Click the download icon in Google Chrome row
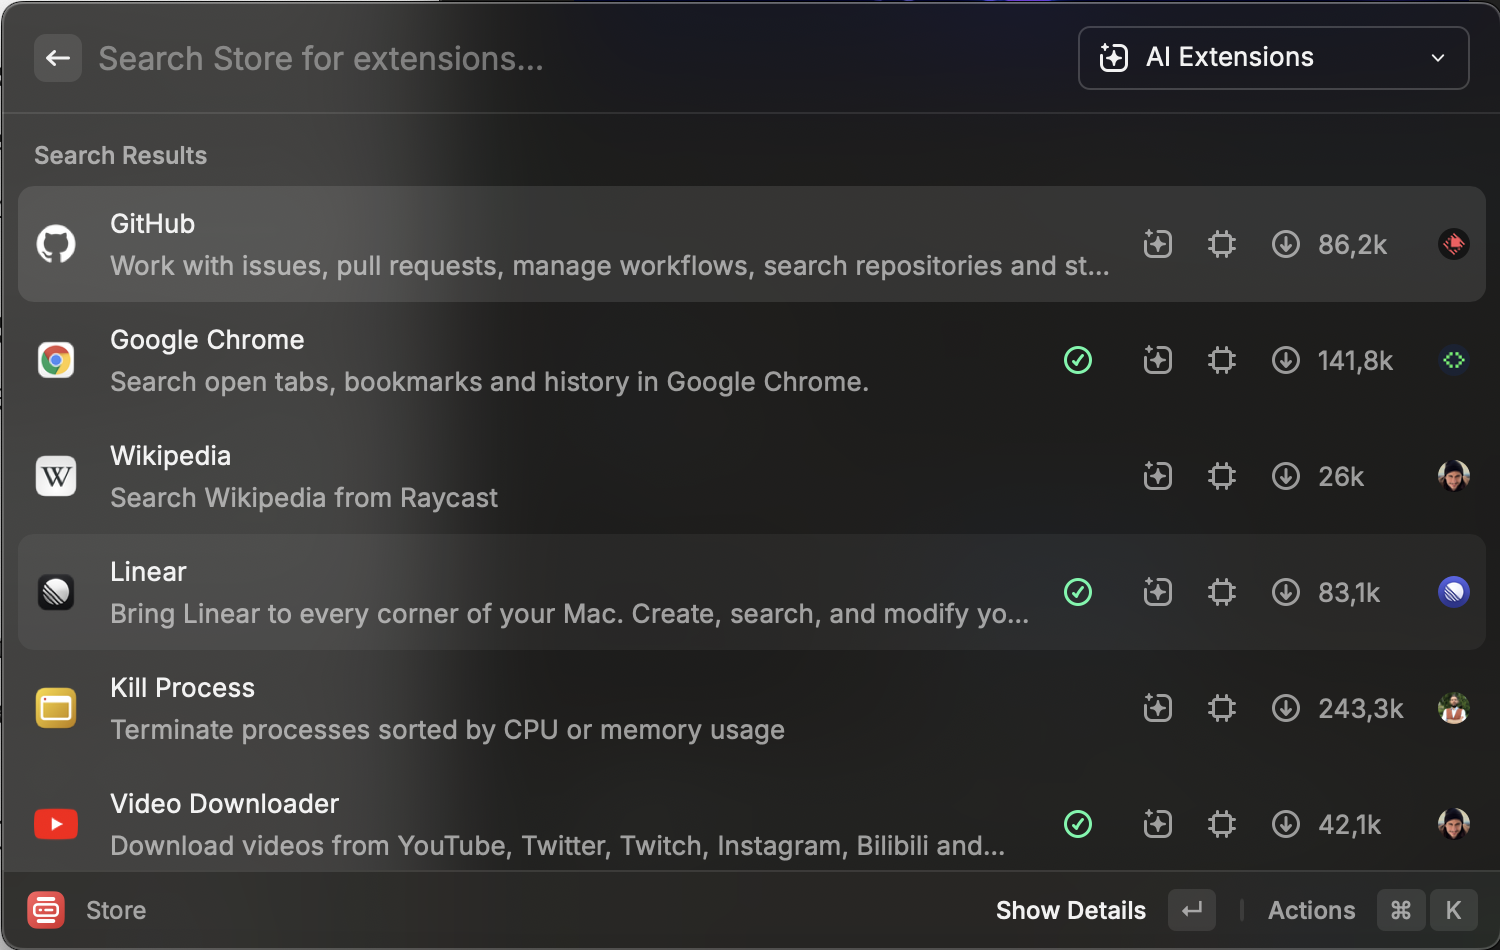 [x=1286, y=360]
